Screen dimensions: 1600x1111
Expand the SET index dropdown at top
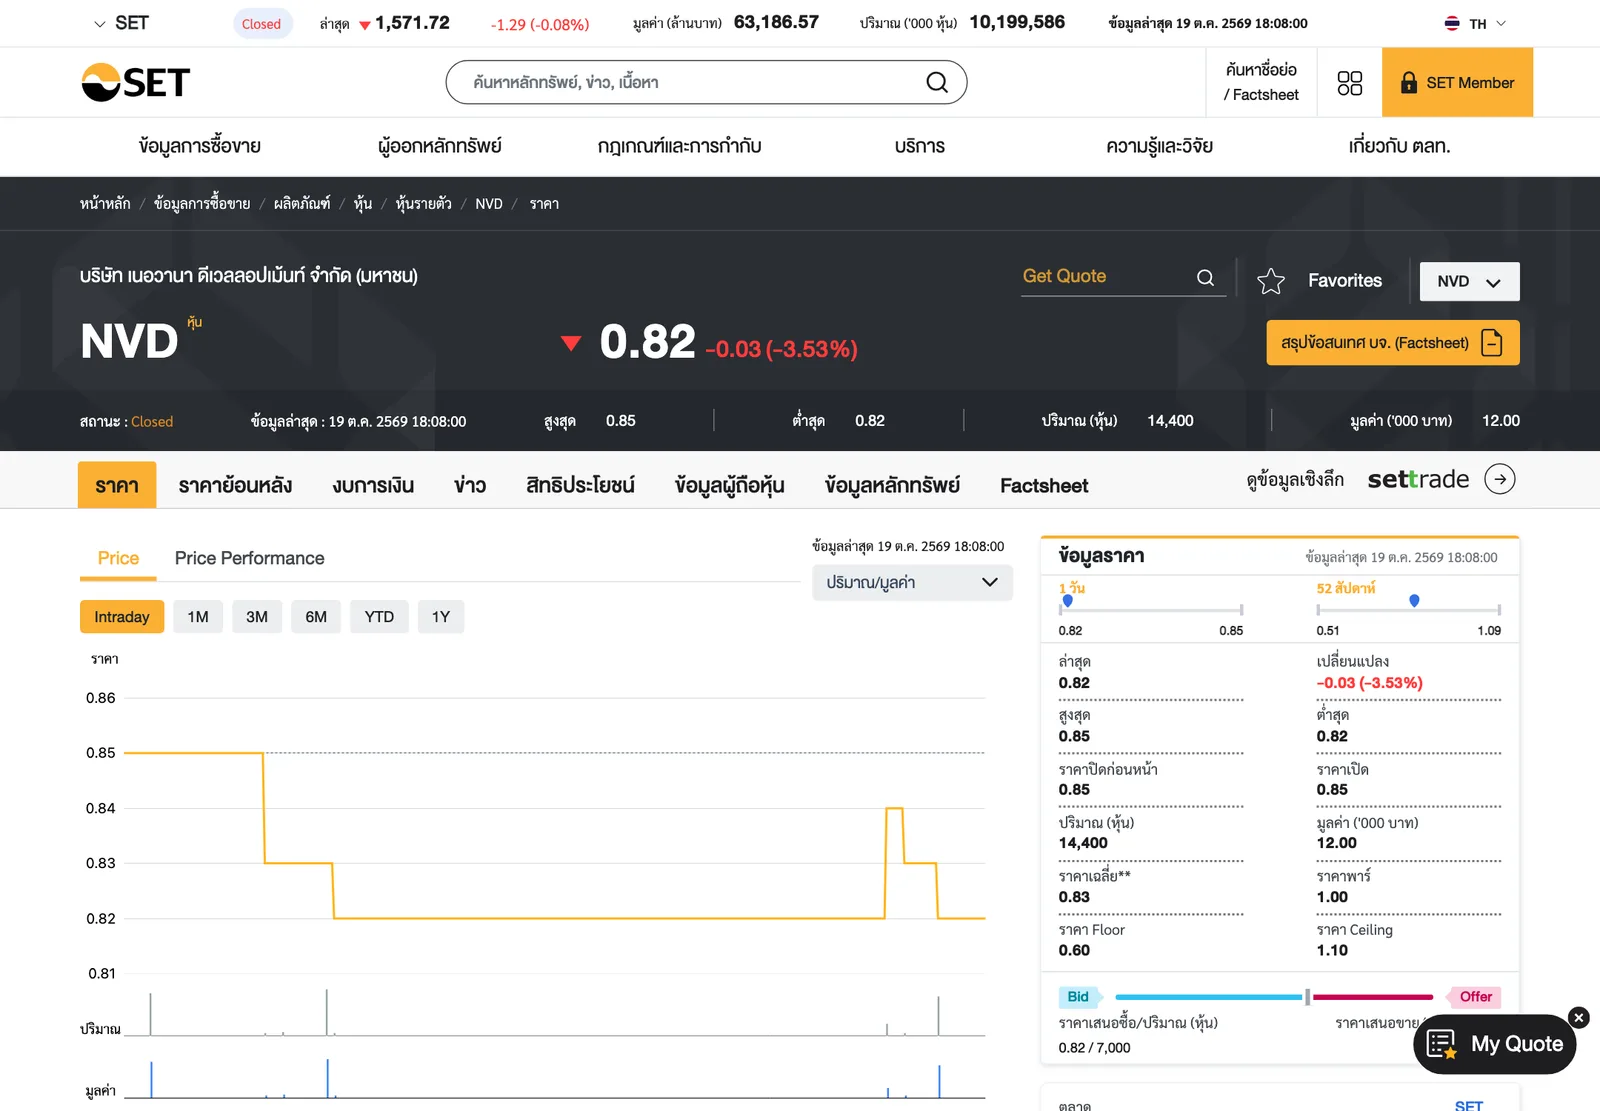[x=99, y=24]
